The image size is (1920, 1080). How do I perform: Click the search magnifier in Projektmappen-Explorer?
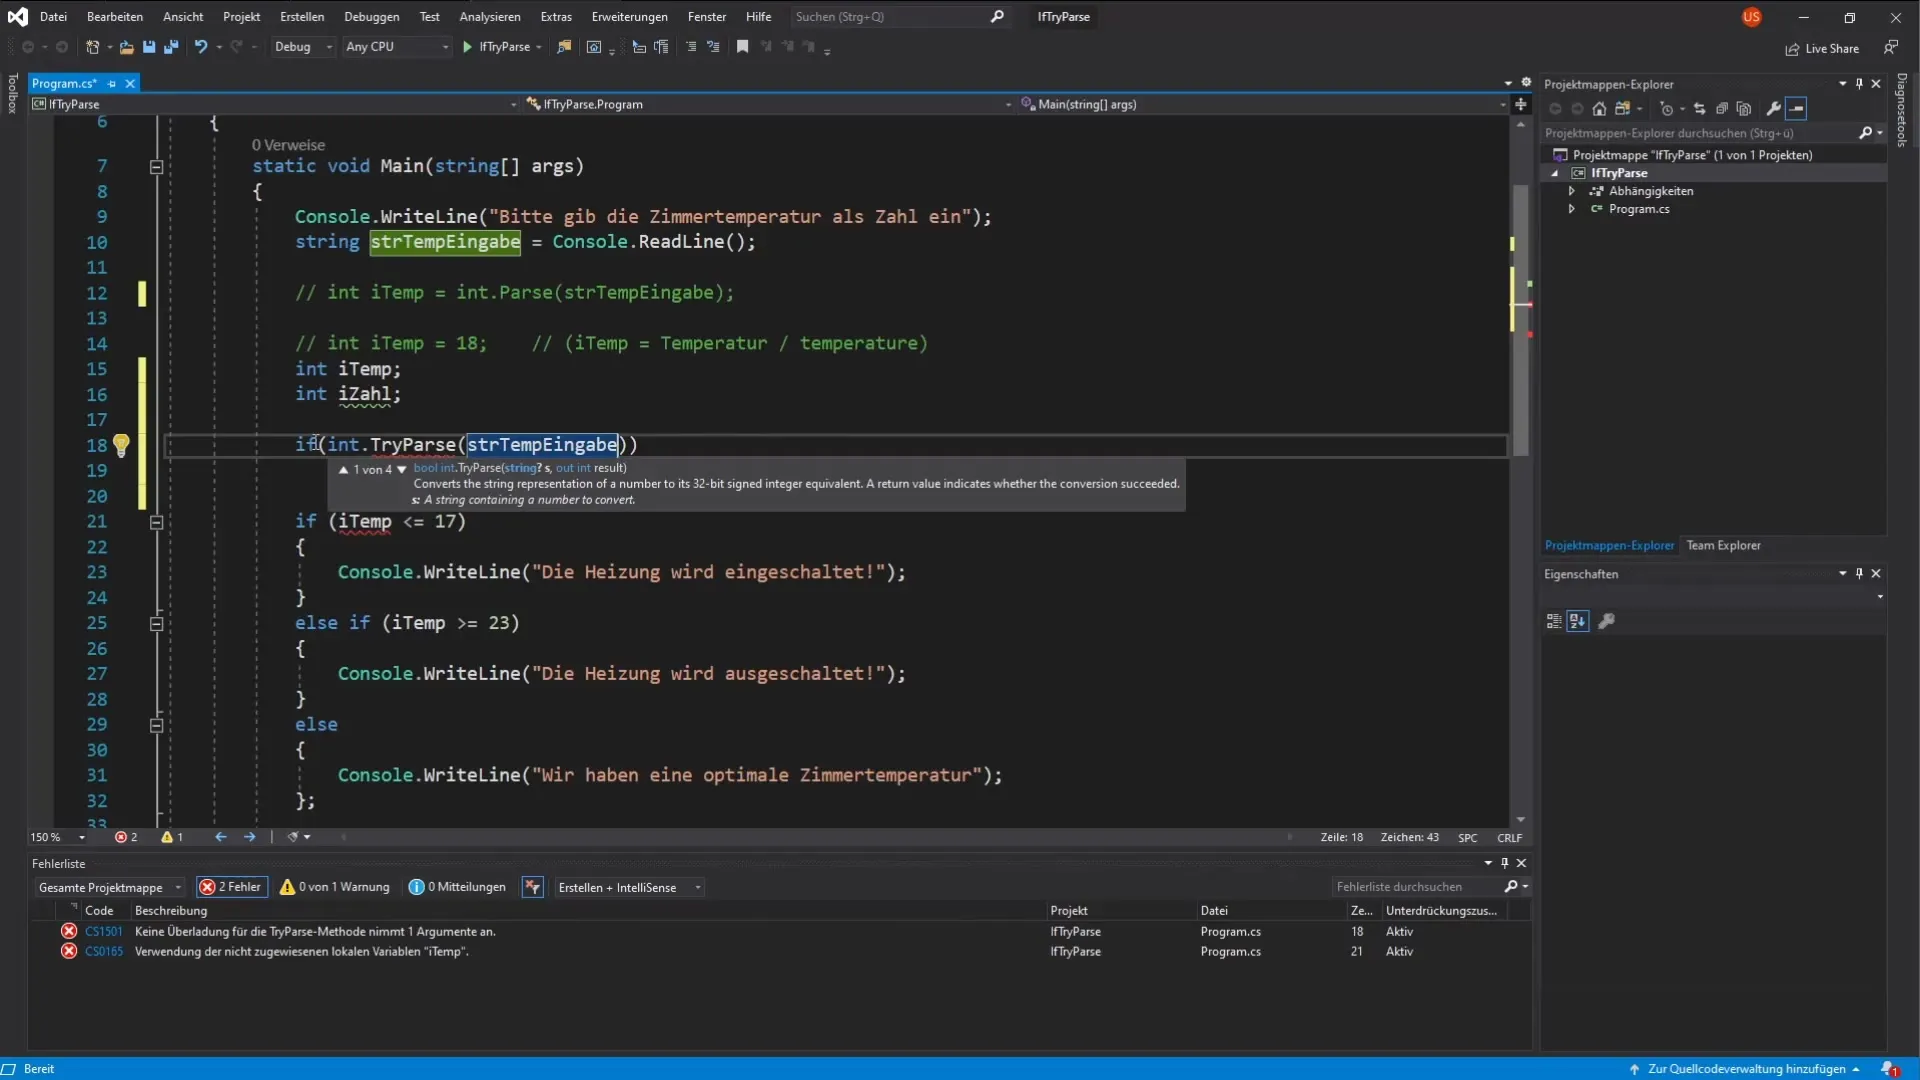coord(1865,133)
